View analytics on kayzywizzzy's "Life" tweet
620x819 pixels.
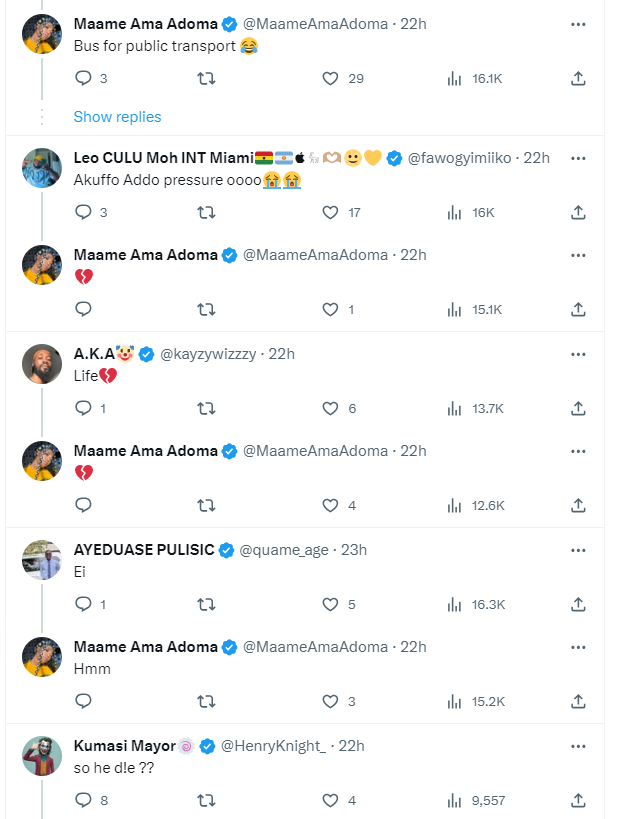pos(454,408)
